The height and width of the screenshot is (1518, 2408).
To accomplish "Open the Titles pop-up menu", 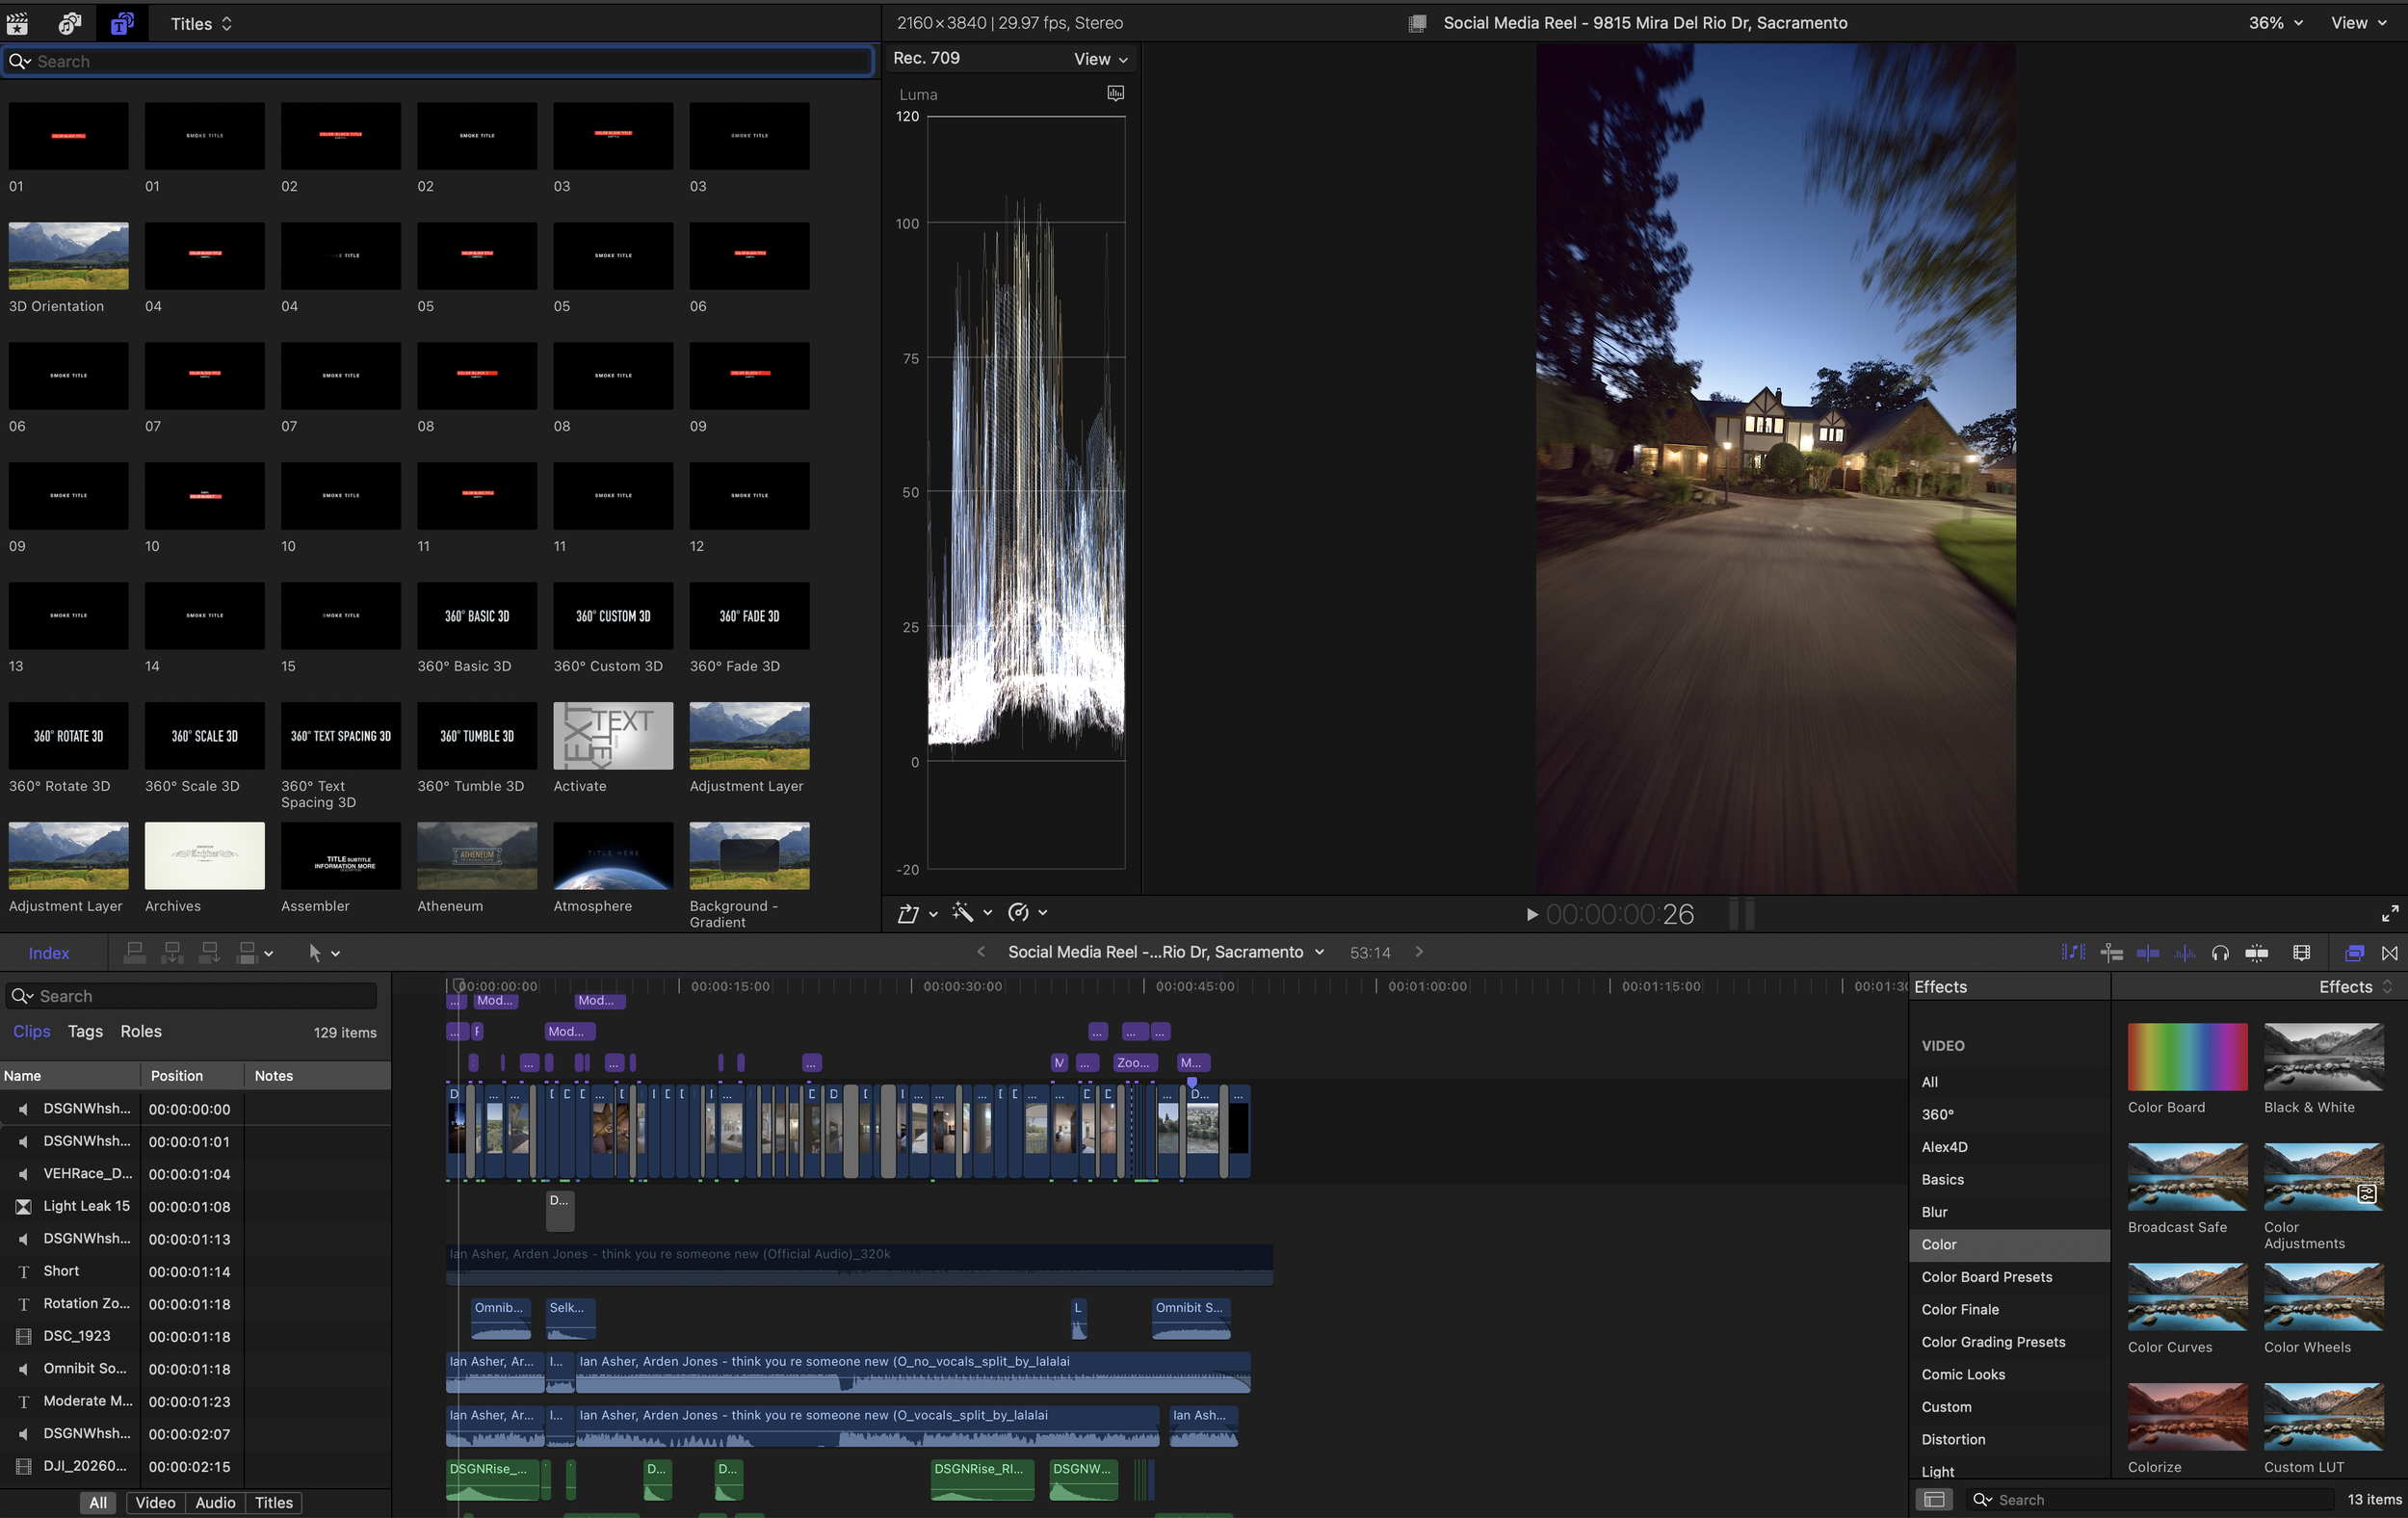I will (201, 23).
